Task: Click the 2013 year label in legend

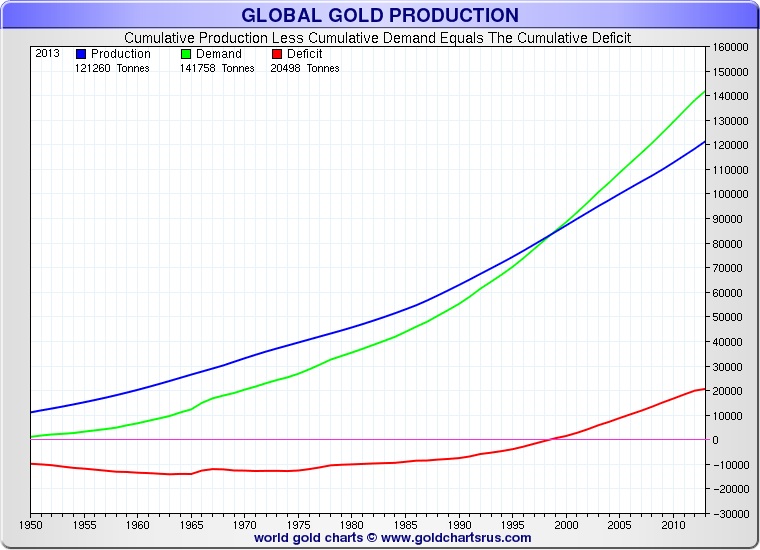Action: pyautogui.click(x=47, y=54)
